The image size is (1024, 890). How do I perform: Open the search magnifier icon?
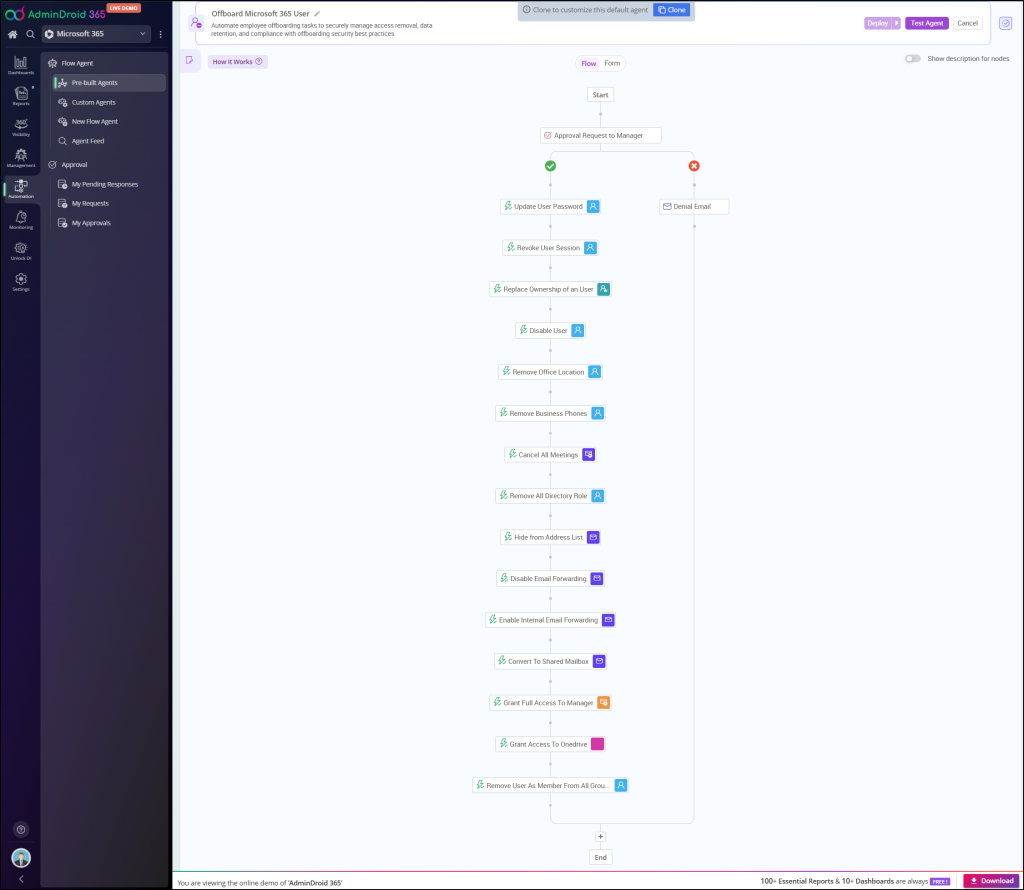[x=30, y=34]
